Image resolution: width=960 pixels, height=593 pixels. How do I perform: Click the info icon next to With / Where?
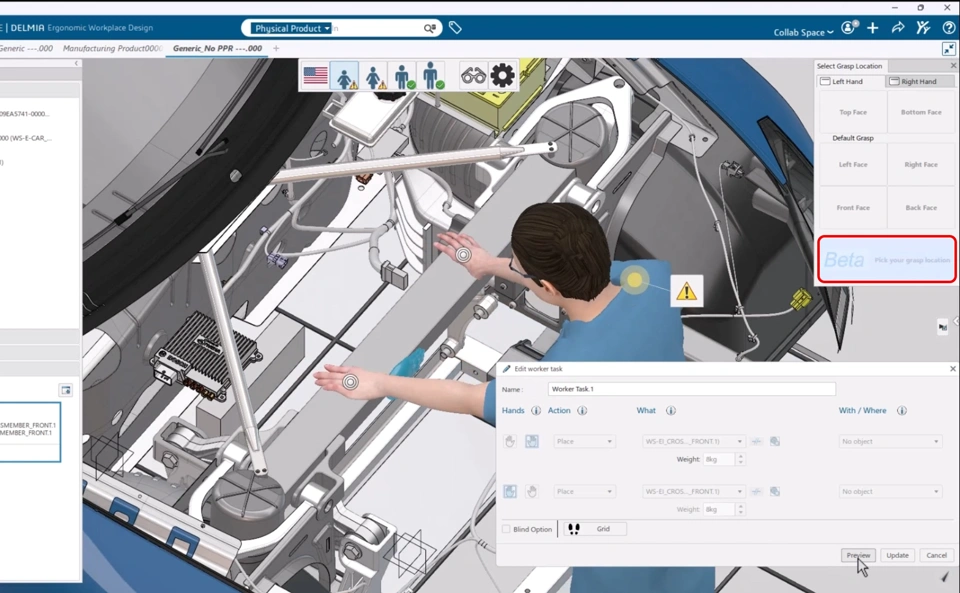point(902,411)
